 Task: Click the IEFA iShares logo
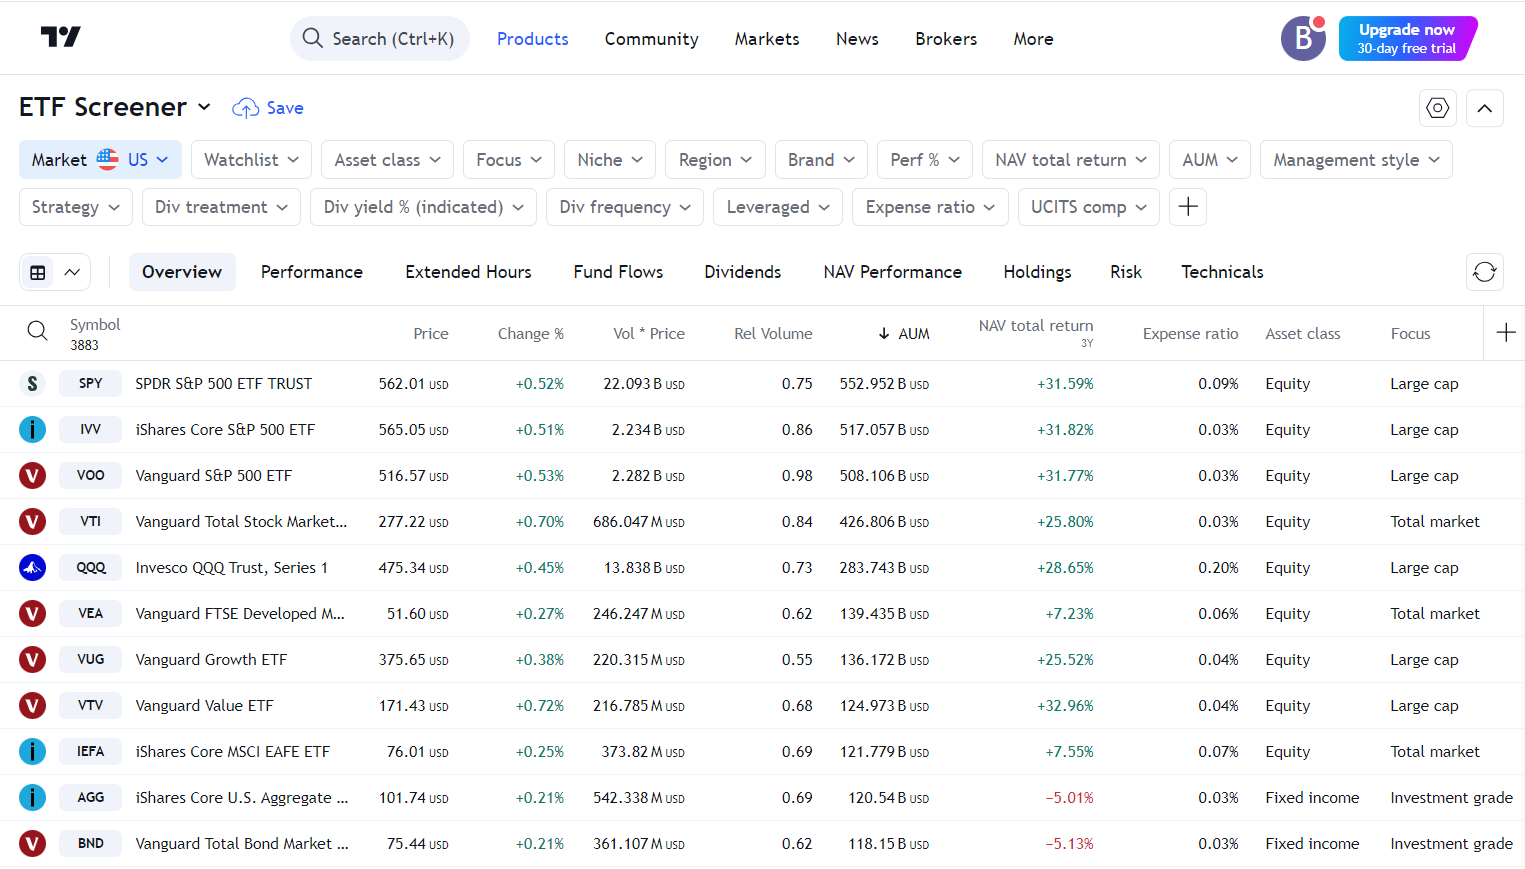[x=32, y=752]
